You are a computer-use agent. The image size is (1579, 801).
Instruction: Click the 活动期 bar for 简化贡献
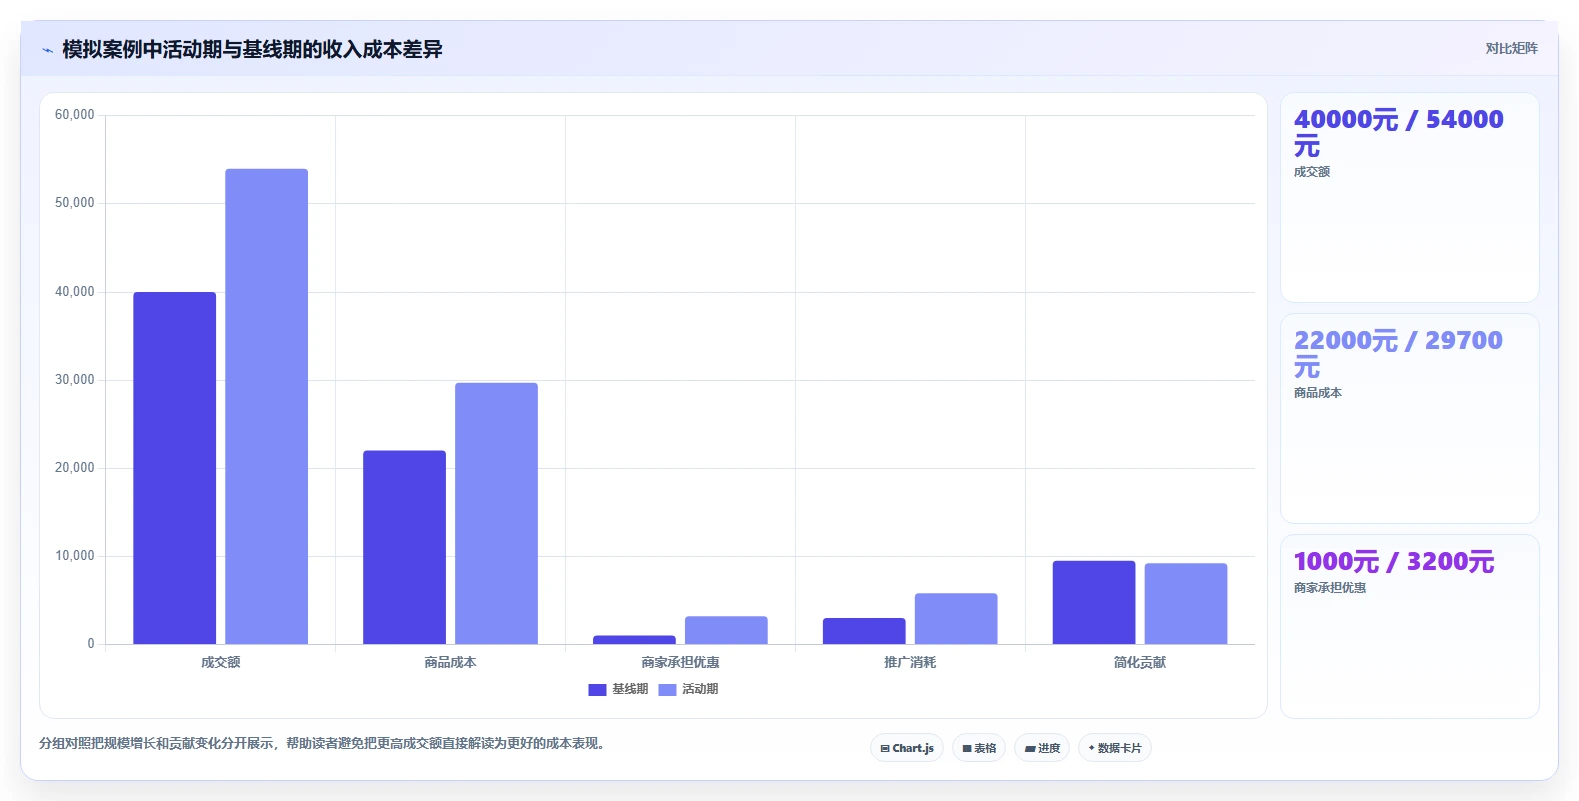(x=1186, y=604)
